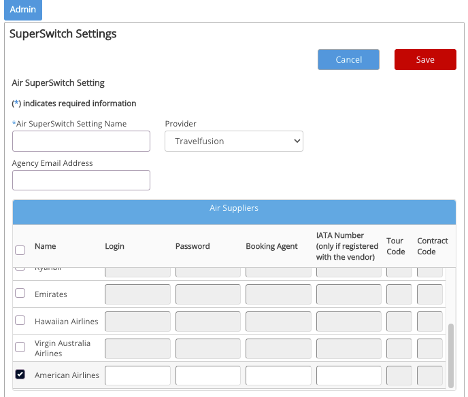Click American Airlines Booking Agent field
Viewport: 468px width, 397px height.
click(278, 376)
